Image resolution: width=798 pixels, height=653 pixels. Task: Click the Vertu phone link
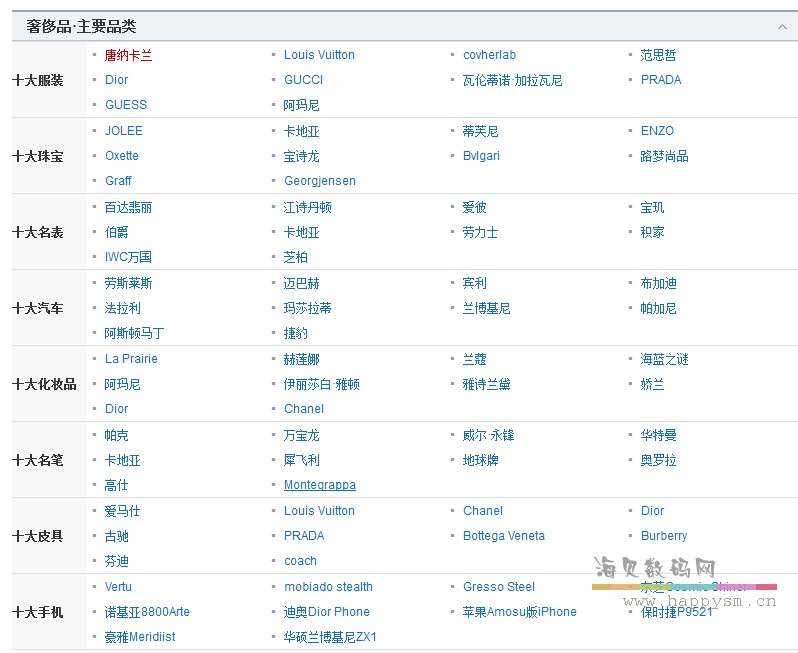click(x=118, y=587)
